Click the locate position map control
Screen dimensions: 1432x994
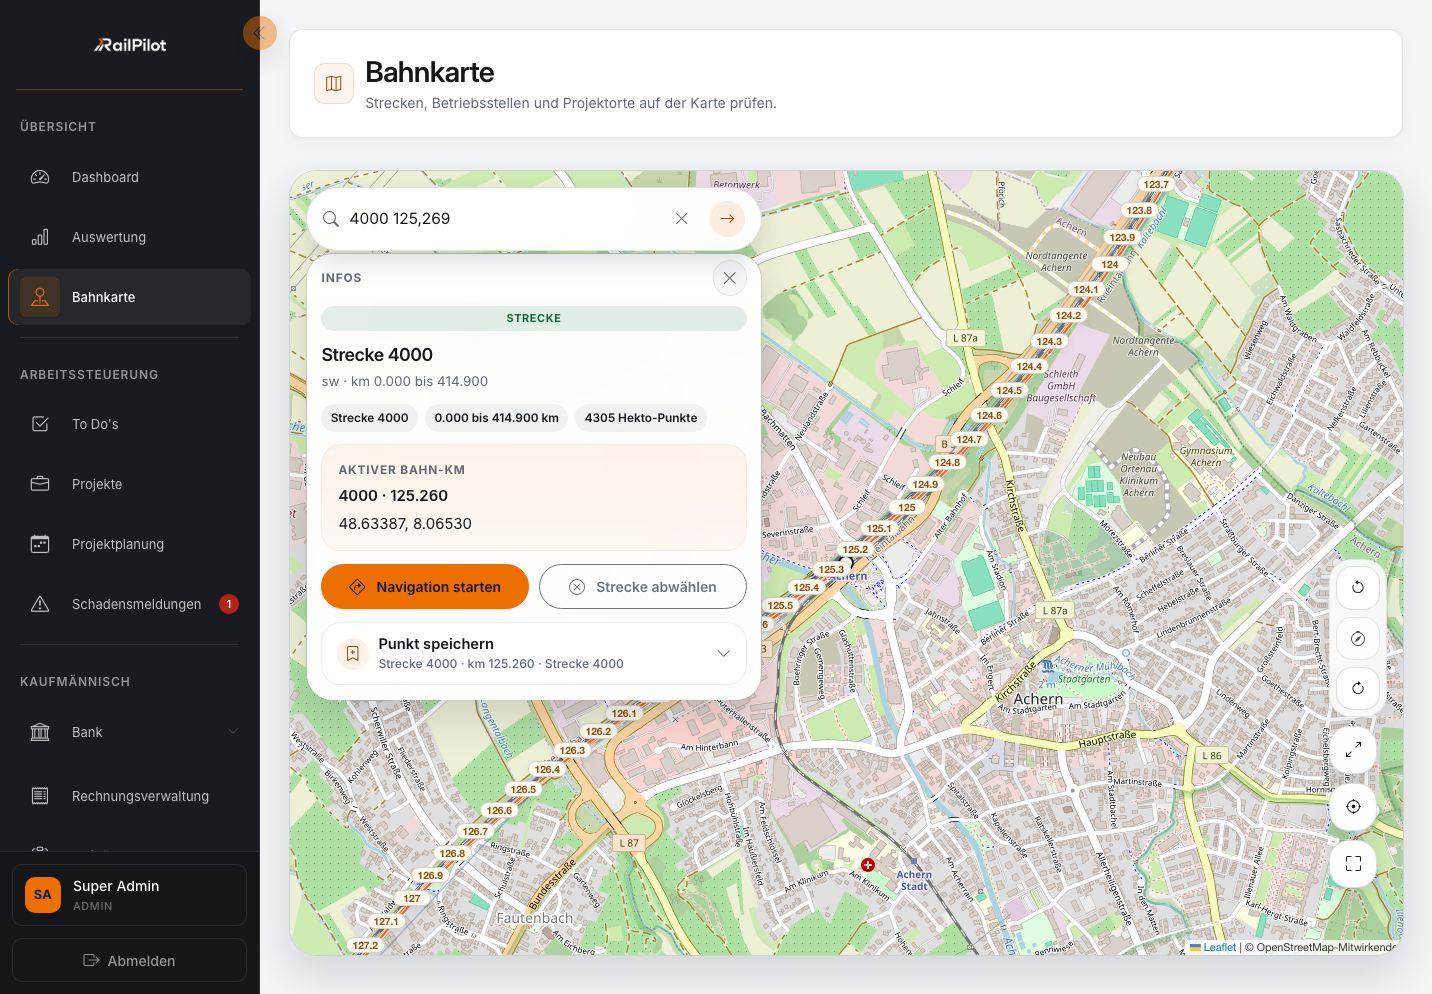pyautogui.click(x=1353, y=806)
